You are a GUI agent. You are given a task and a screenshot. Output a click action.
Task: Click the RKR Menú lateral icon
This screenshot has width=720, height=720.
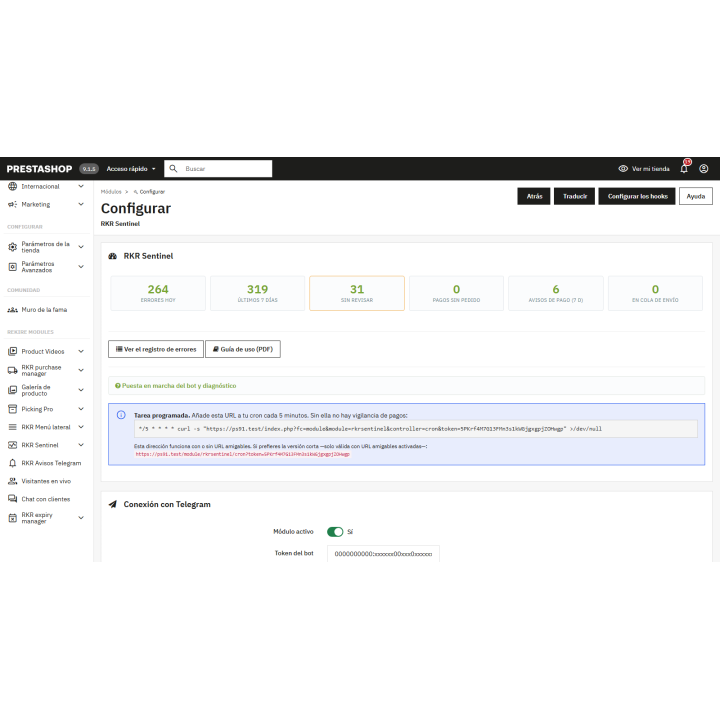click(12, 427)
